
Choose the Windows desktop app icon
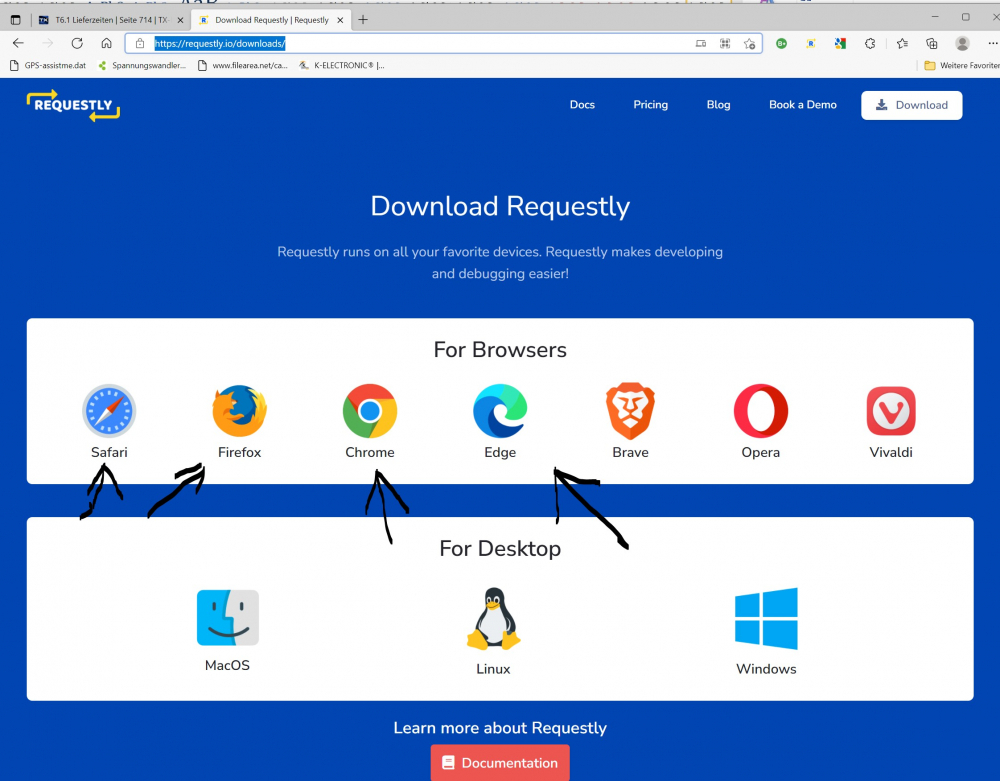[766, 618]
